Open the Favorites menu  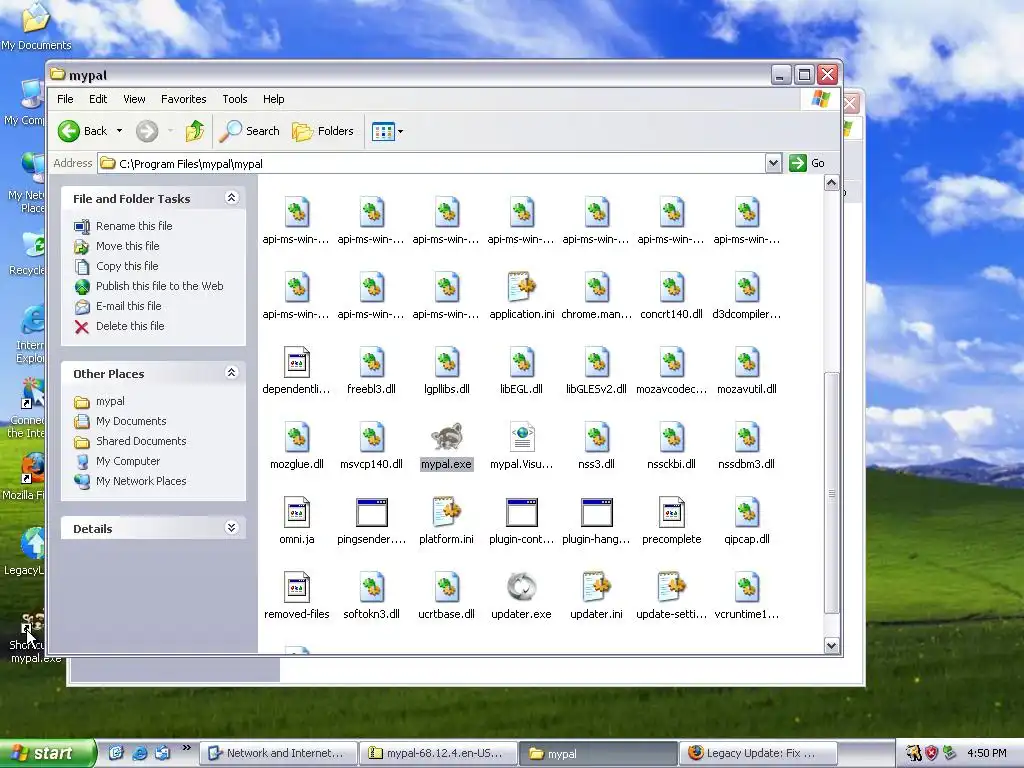point(184,99)
